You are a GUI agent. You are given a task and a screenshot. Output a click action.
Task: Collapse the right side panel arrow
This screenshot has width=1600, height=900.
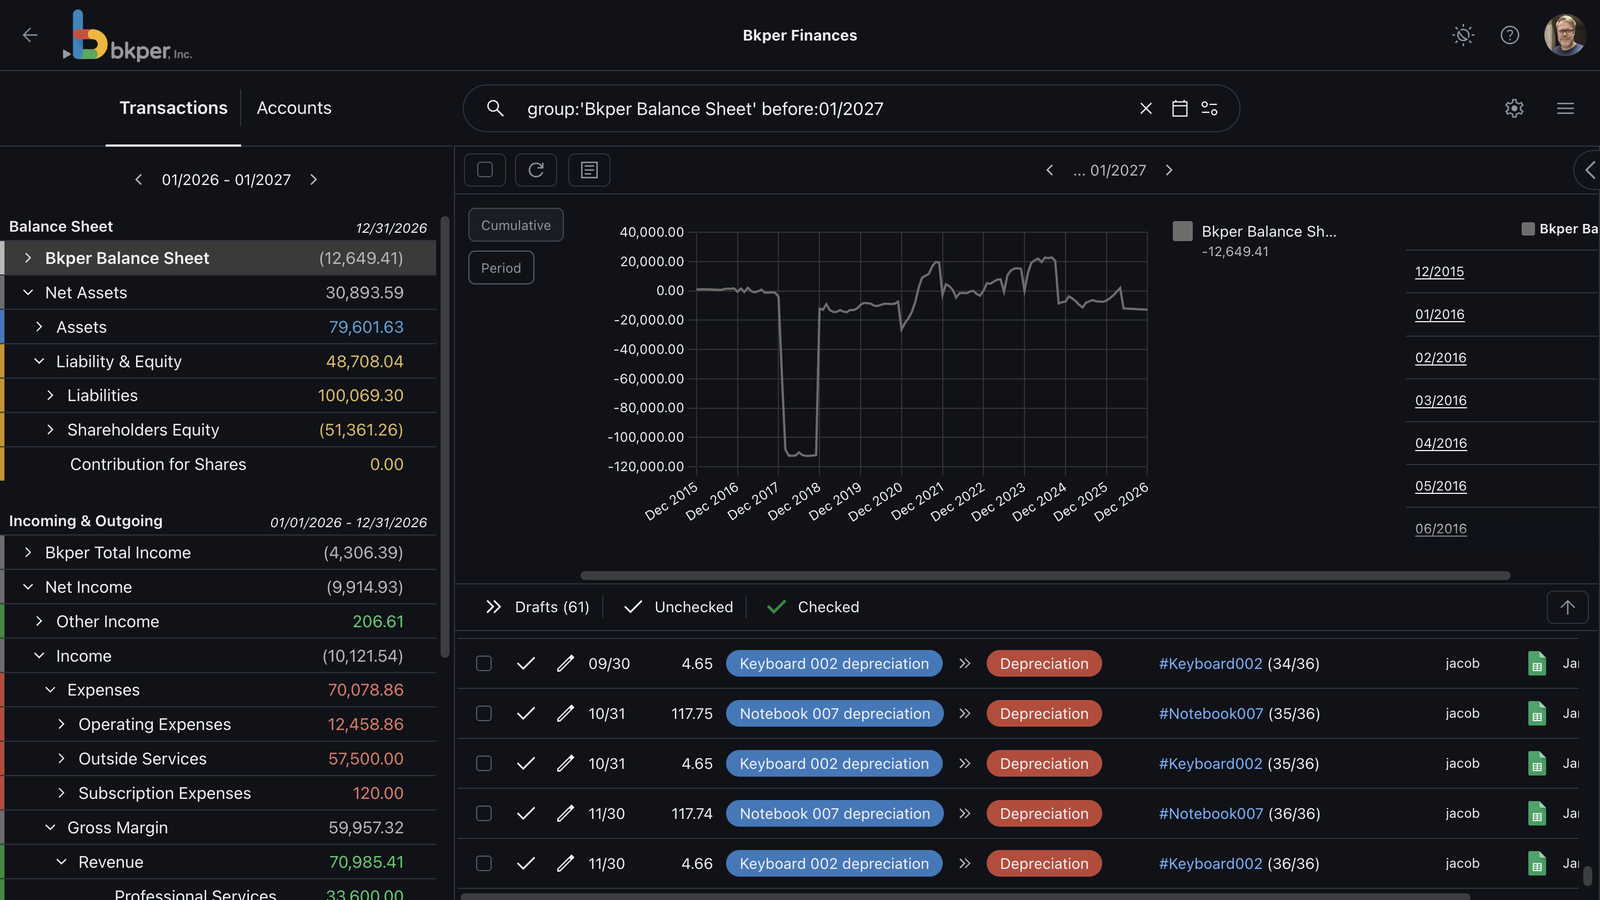coord(1590,170)
